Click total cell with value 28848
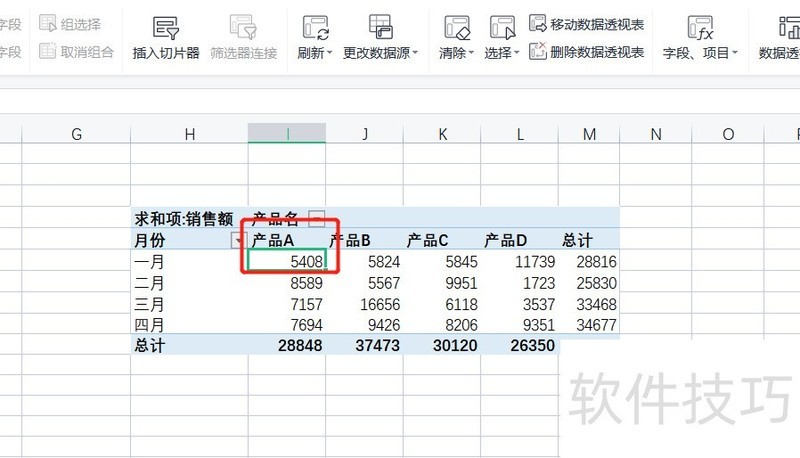Image resolution: width=800 pixels, height=458 pixels. click(x=287, y=345)
